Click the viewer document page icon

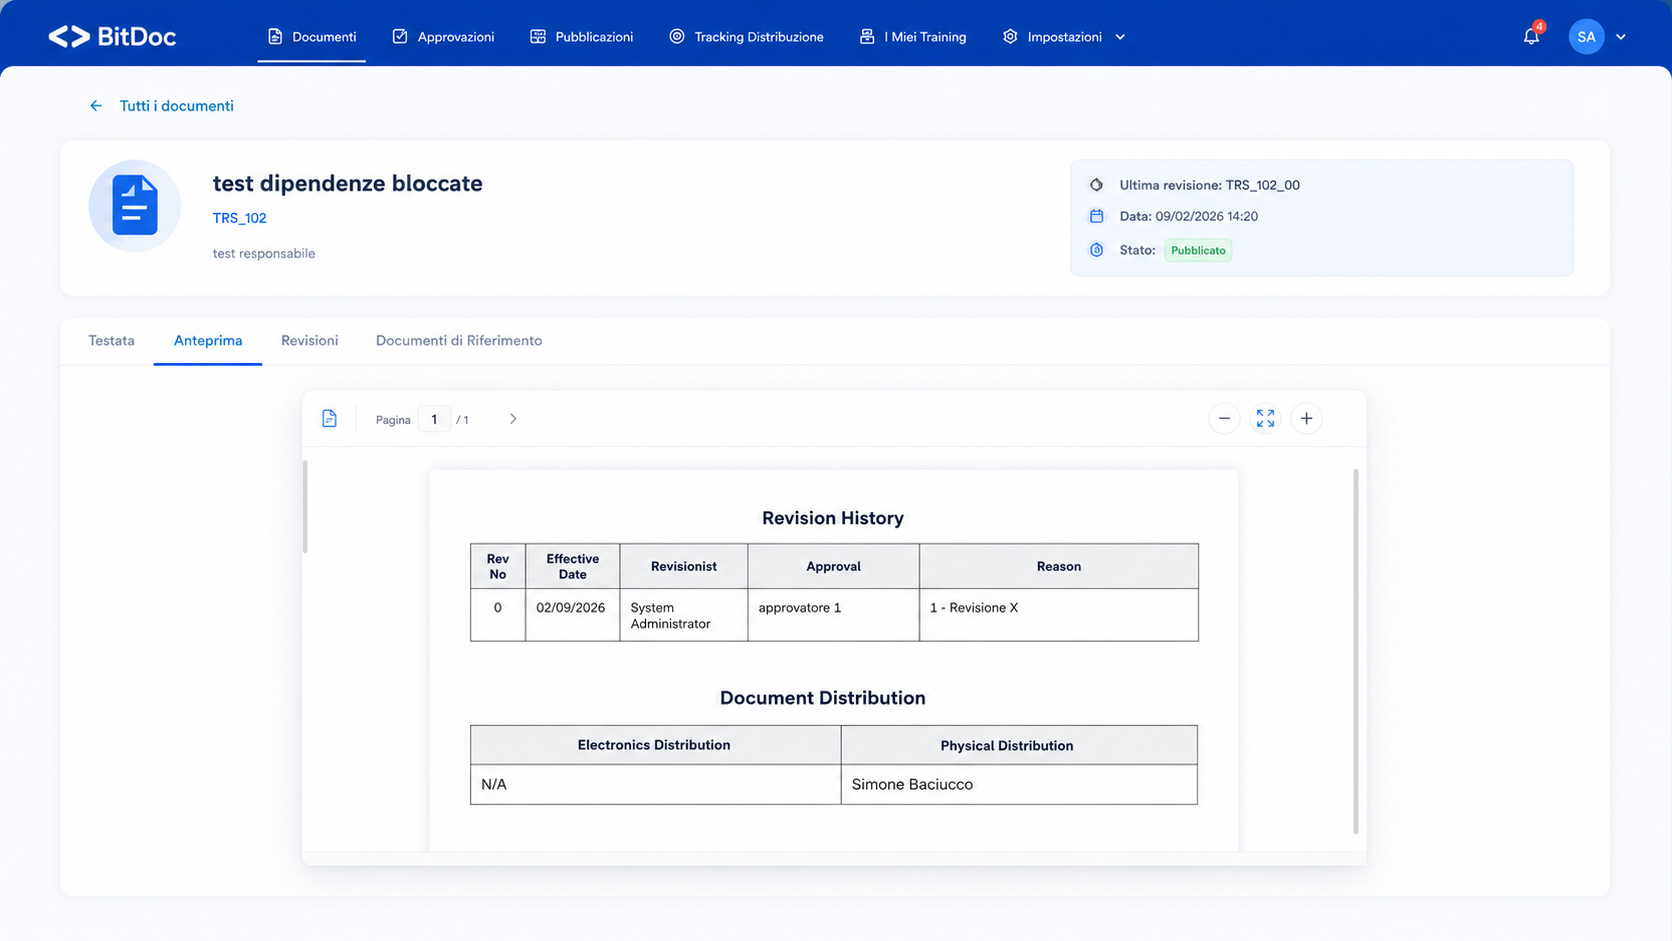[x=329, y=419]
